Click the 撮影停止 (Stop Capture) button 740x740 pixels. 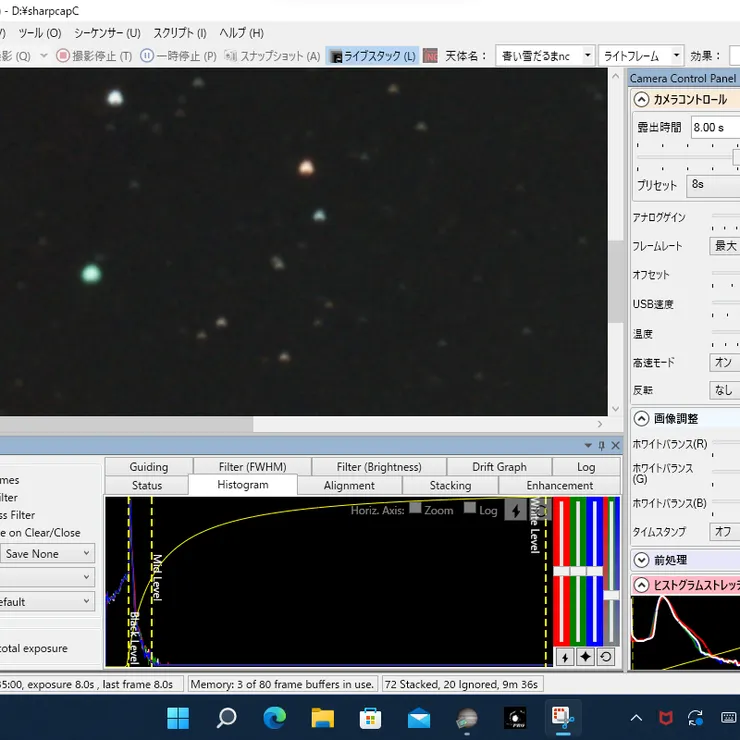click(x=94, y=56)
